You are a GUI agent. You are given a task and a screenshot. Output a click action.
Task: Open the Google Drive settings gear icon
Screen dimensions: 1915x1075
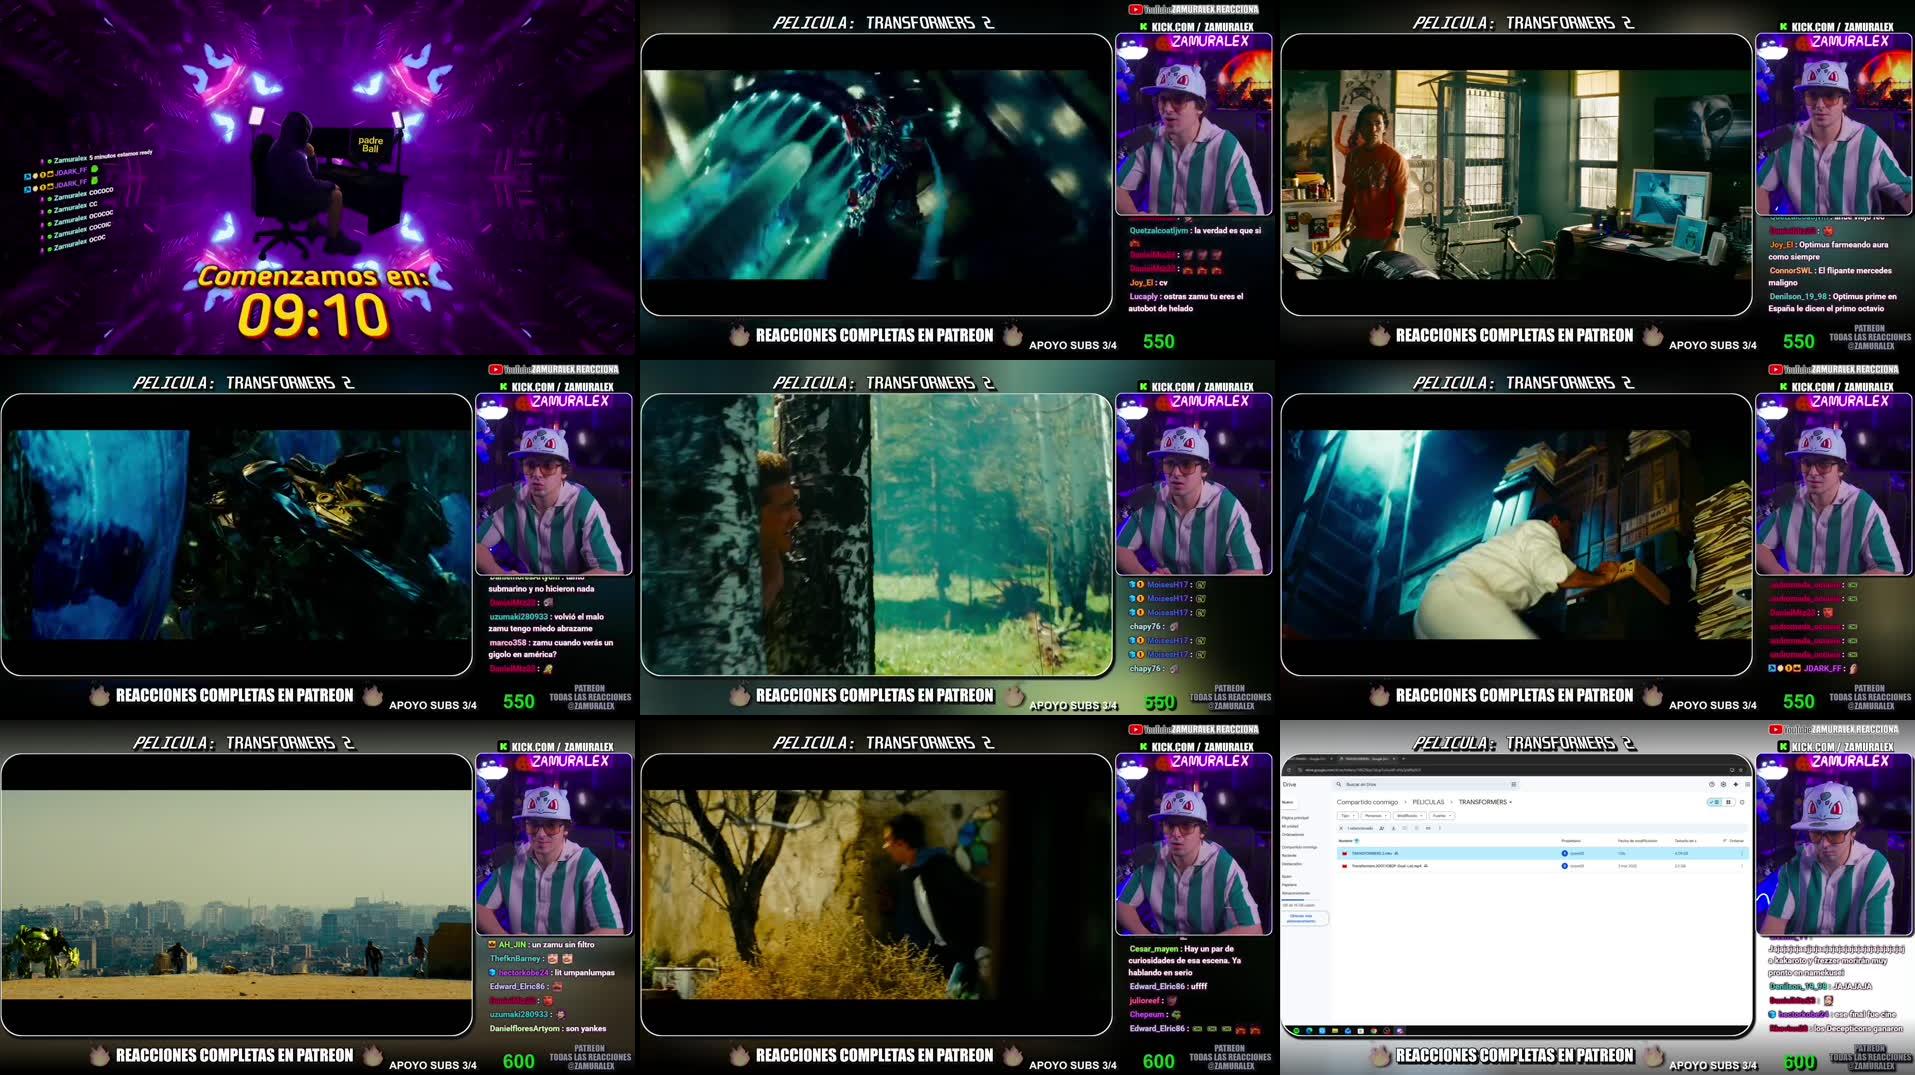click(1723, 785)
